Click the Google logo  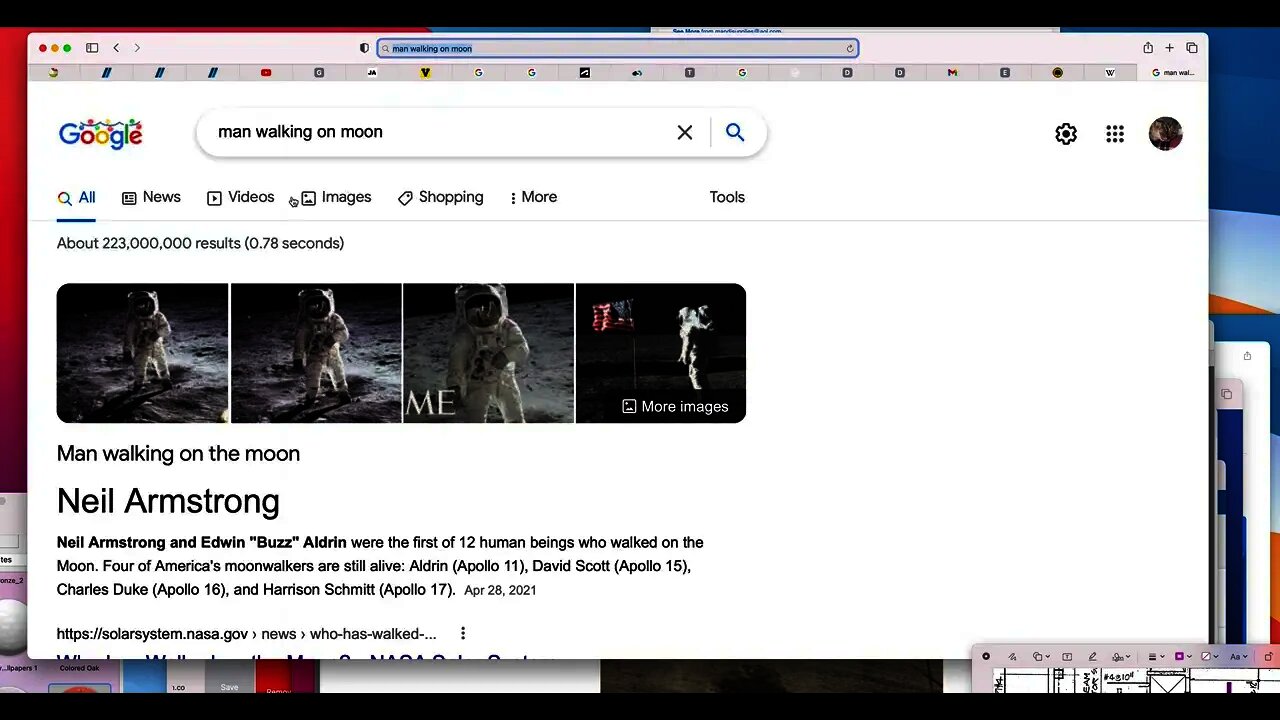pos(100,133)
